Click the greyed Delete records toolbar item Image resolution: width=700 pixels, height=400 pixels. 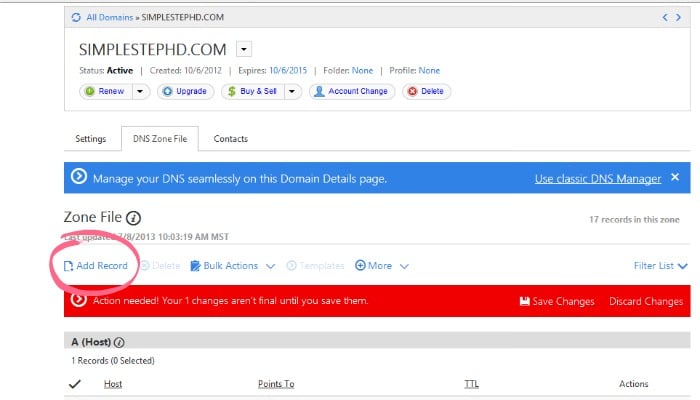tap(160, 266)
